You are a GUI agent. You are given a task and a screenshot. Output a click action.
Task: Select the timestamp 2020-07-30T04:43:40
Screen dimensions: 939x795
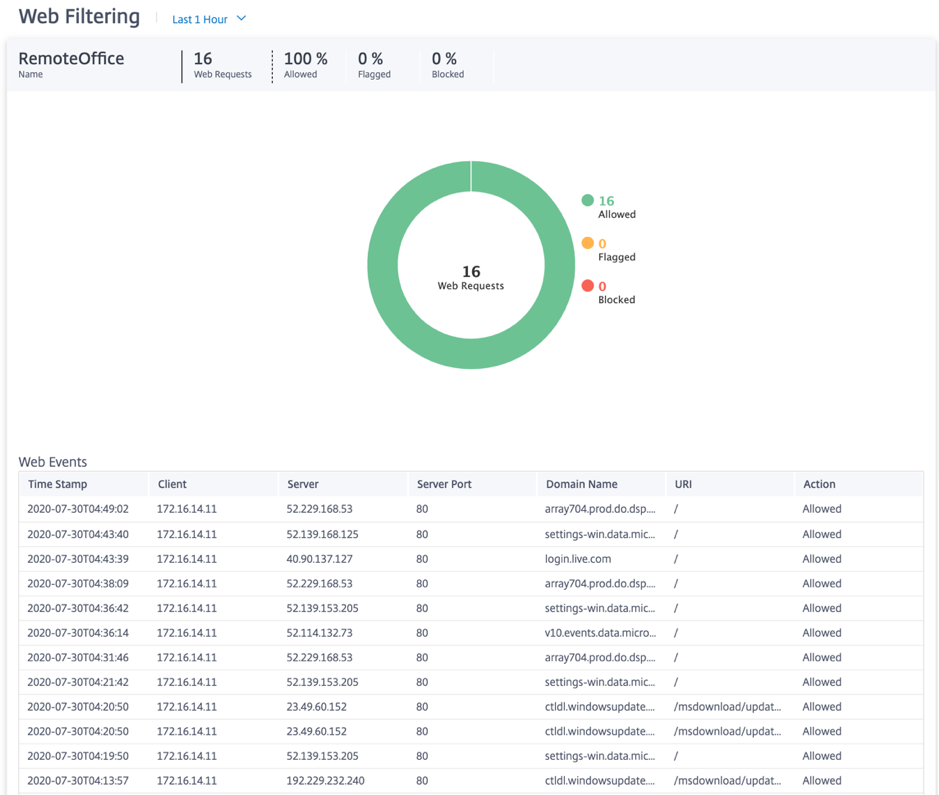78,534
